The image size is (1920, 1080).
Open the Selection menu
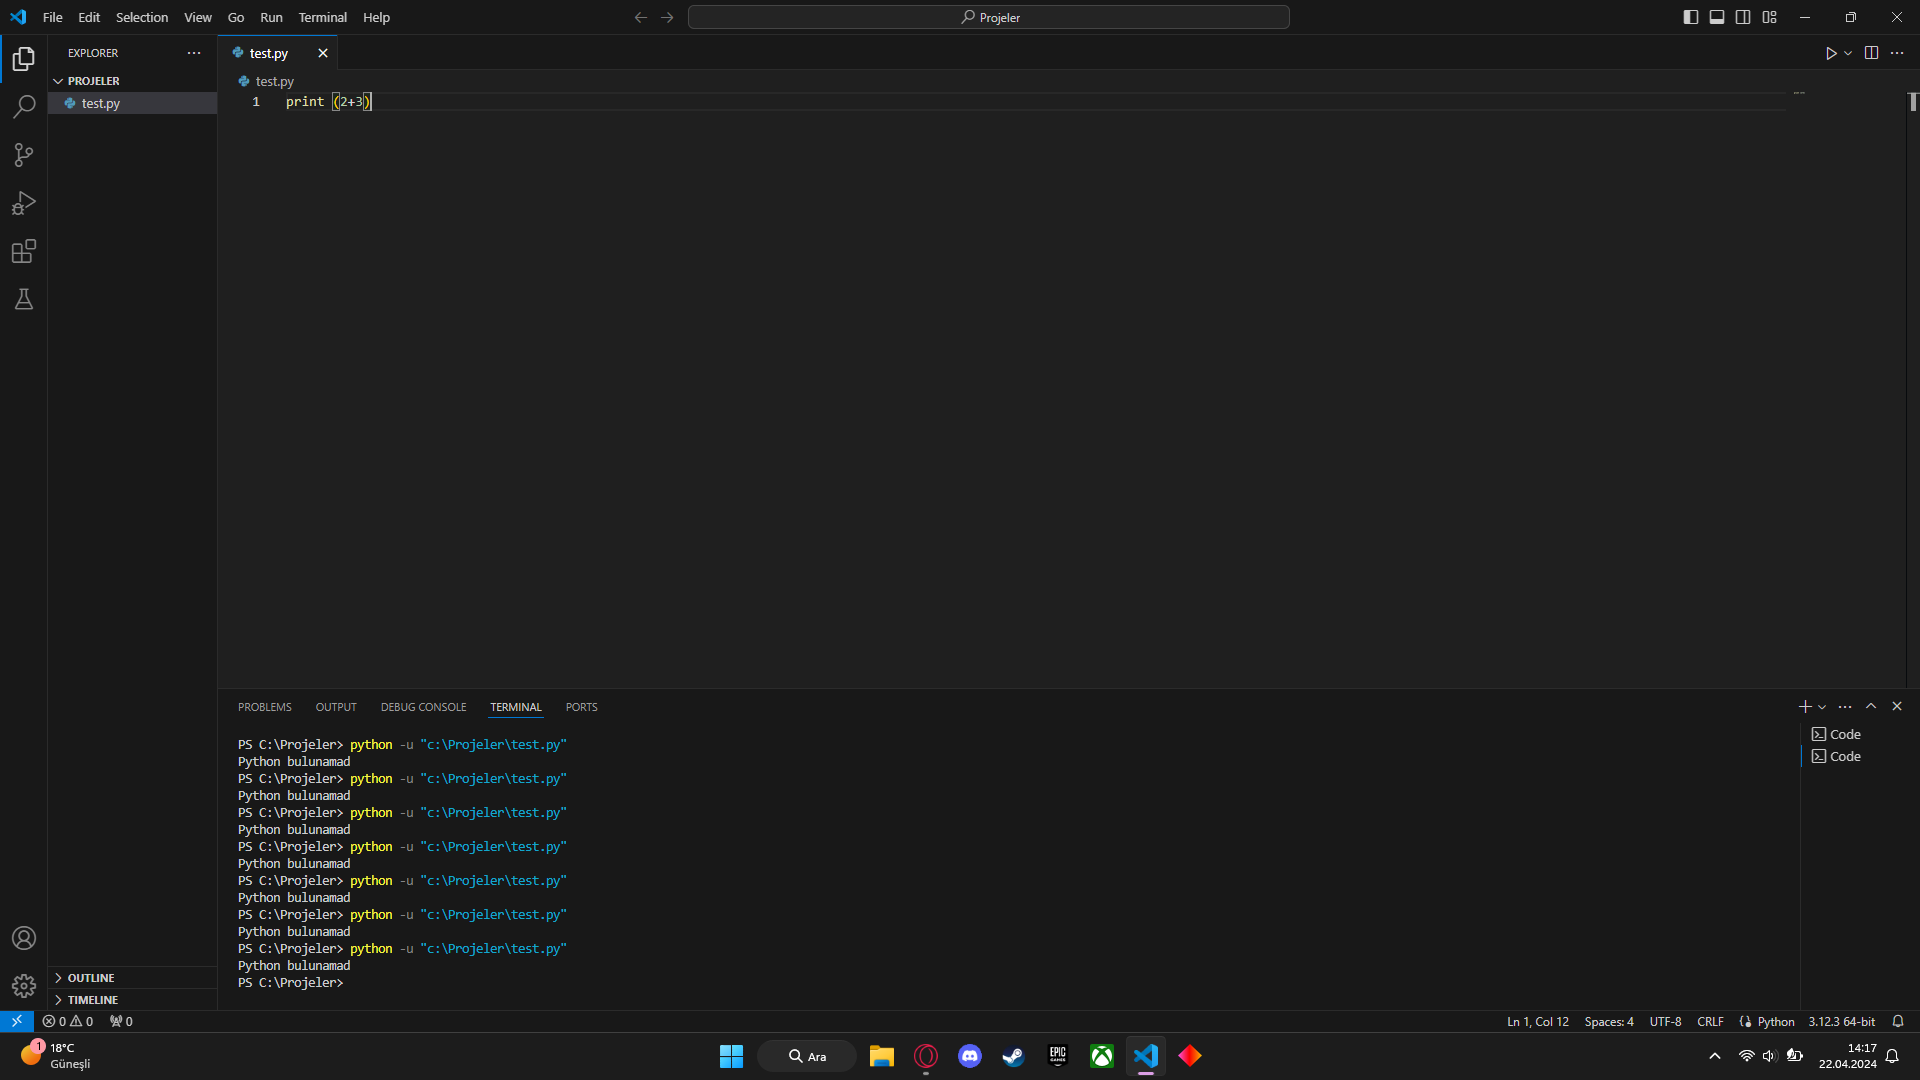coord(142,17)
